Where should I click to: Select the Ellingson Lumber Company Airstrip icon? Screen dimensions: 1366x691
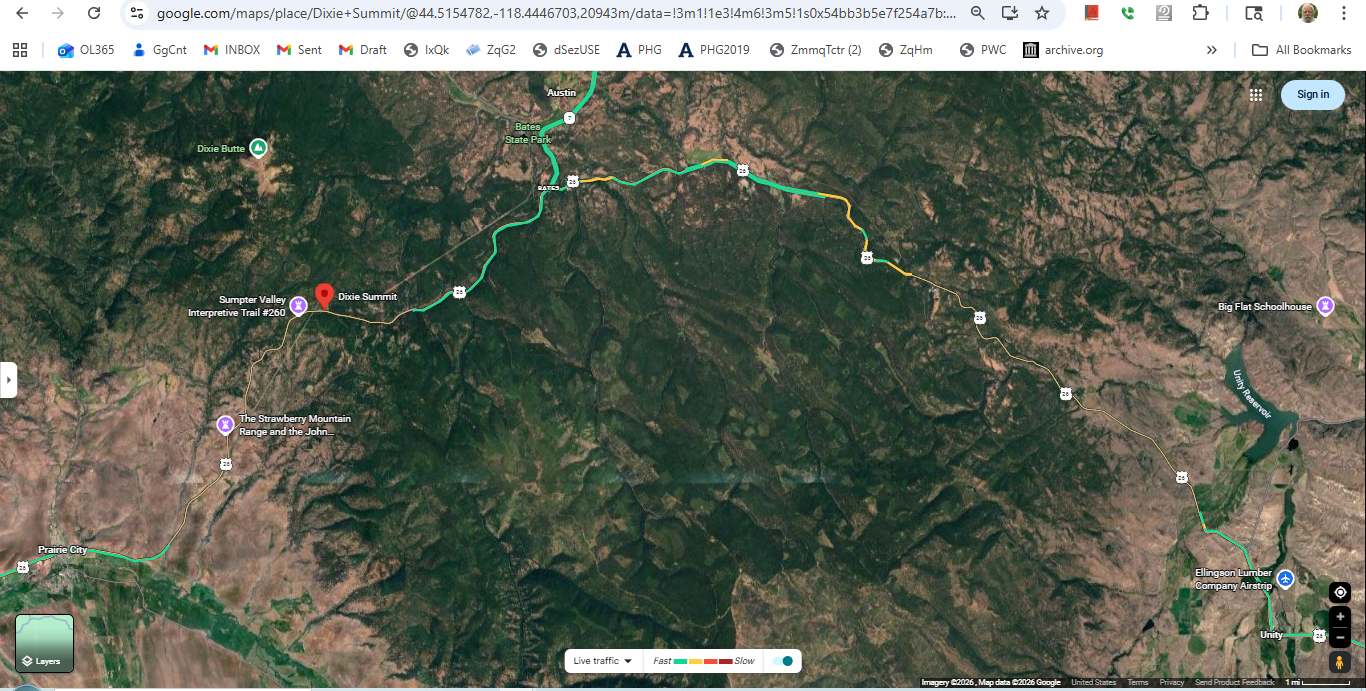coord(1286,579)
